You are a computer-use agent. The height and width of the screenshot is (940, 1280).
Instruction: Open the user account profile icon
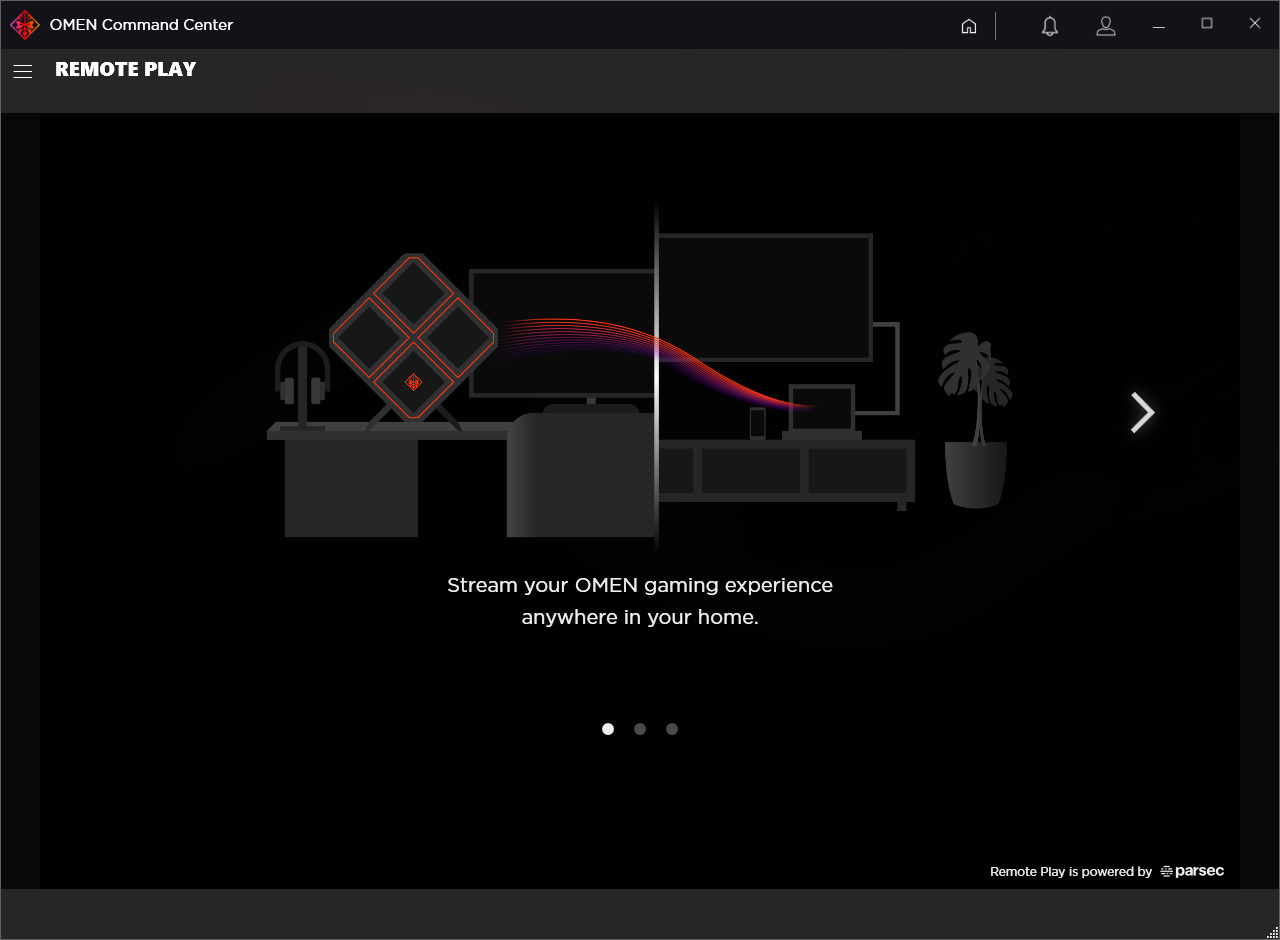coord(1105,26)
